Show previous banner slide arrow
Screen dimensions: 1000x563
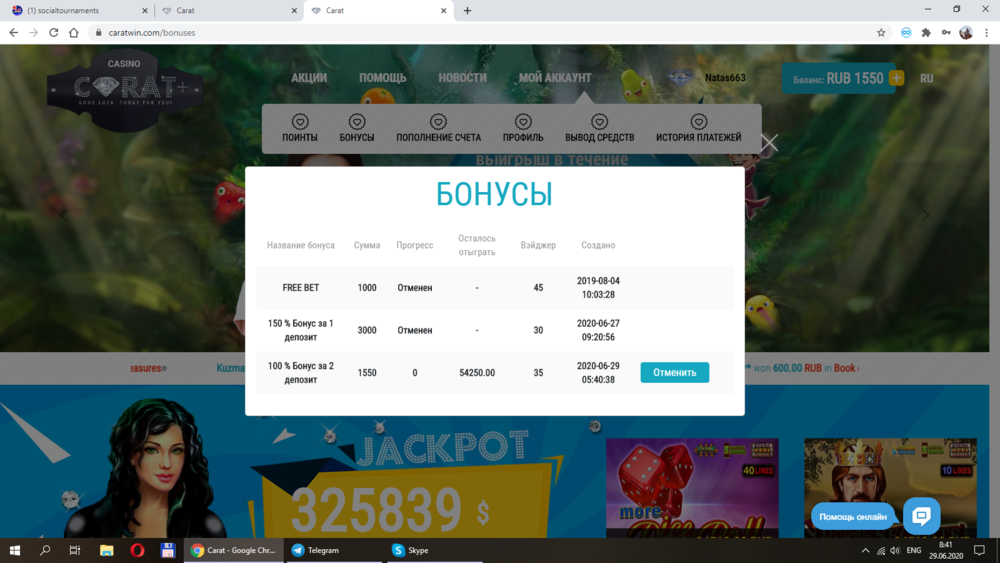(64, 216)
